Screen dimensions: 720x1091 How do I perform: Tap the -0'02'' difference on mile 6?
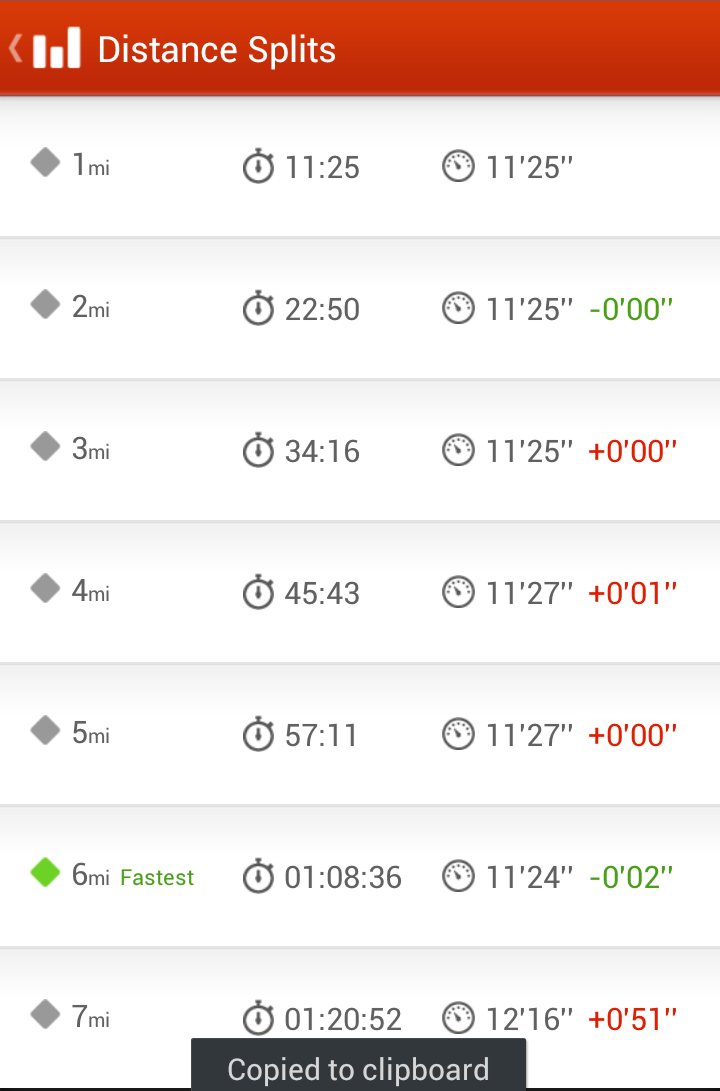point(631,877)
